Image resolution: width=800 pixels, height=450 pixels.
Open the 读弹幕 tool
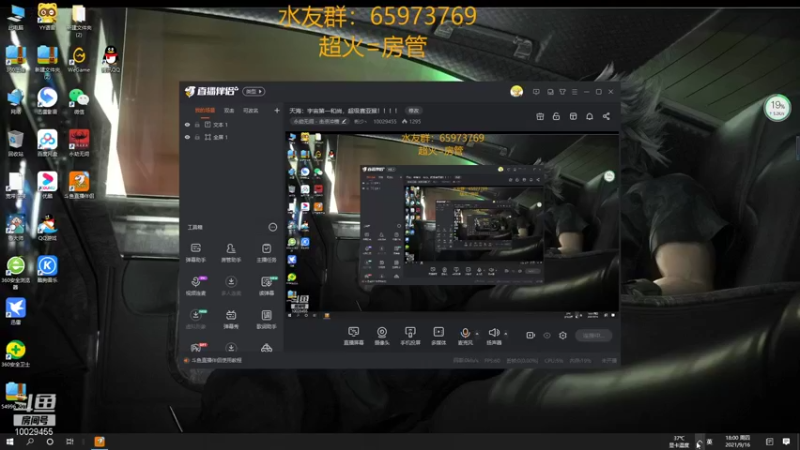(x=266, y=286)
